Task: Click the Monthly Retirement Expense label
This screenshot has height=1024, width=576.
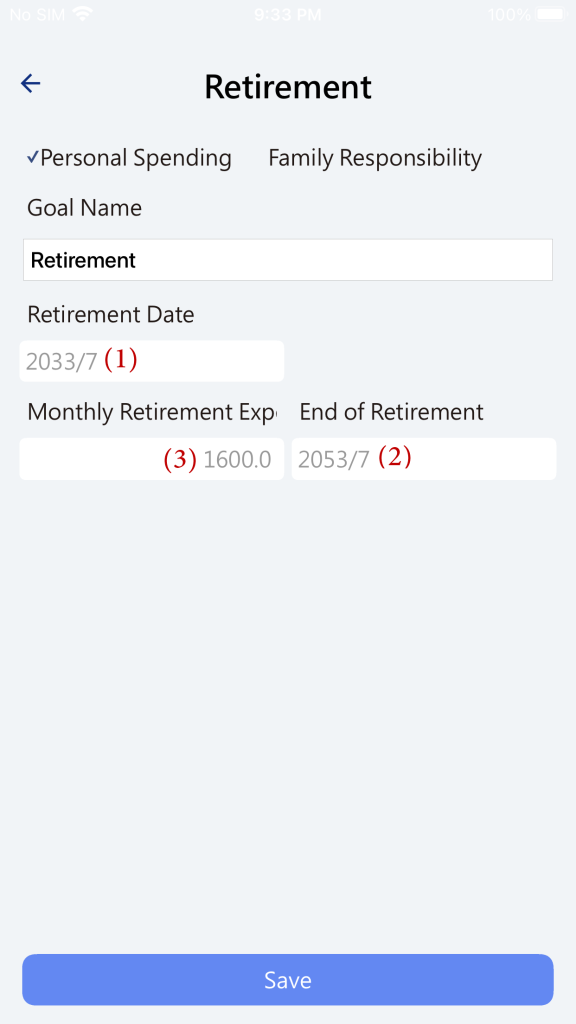Action: coord(152,412)
